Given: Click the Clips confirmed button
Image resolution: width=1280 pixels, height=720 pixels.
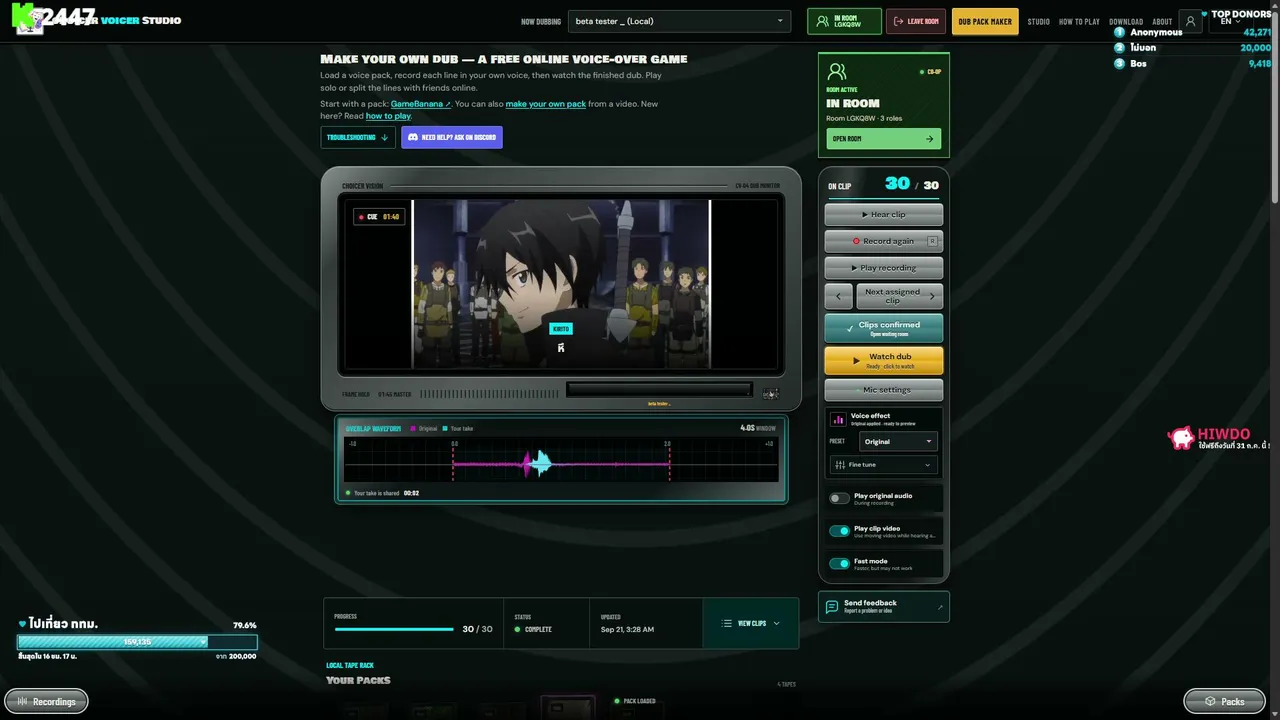Looking at the screenshot, I should pos(883,328).
